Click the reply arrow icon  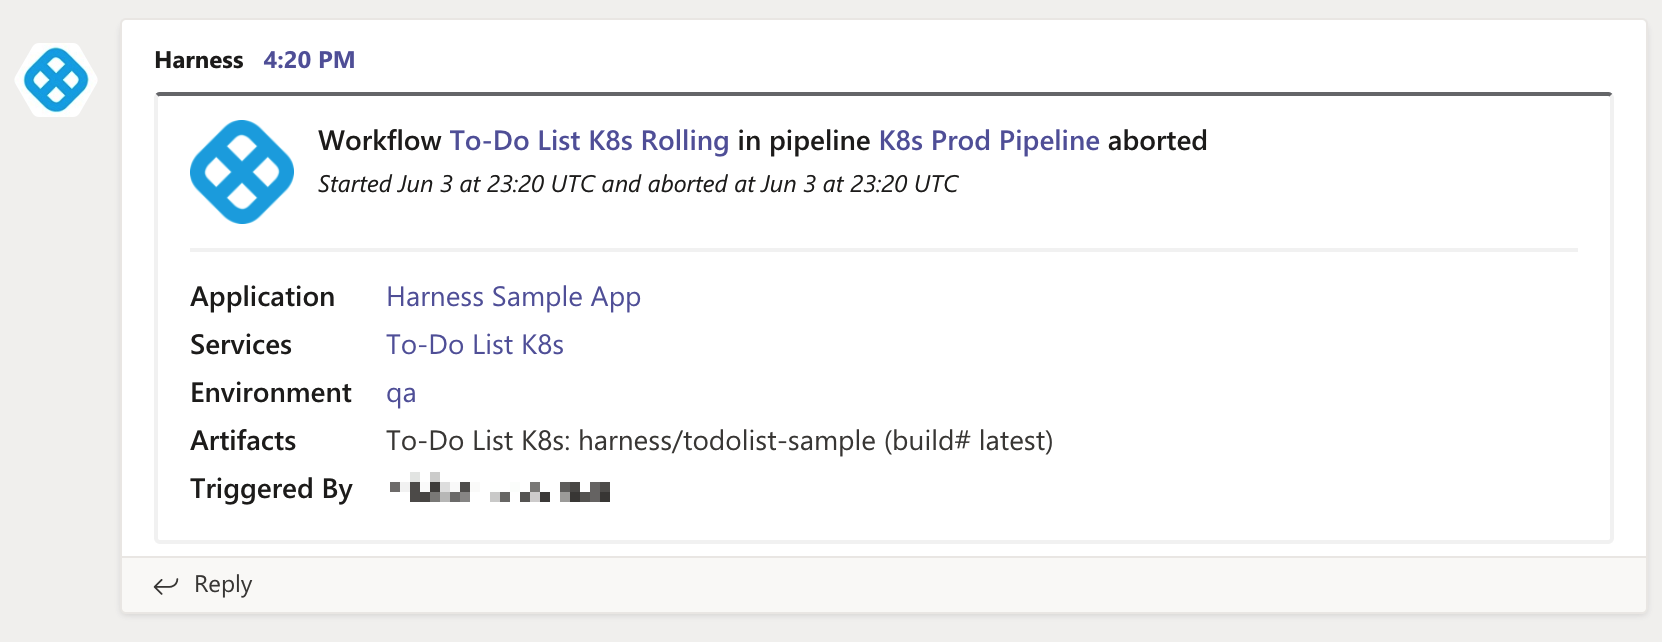[x=166, y=585]
